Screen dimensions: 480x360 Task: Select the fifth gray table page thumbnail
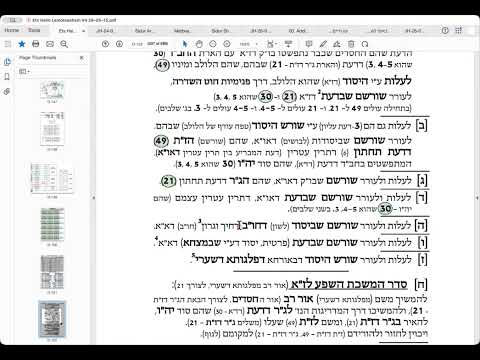pos(52,273)
